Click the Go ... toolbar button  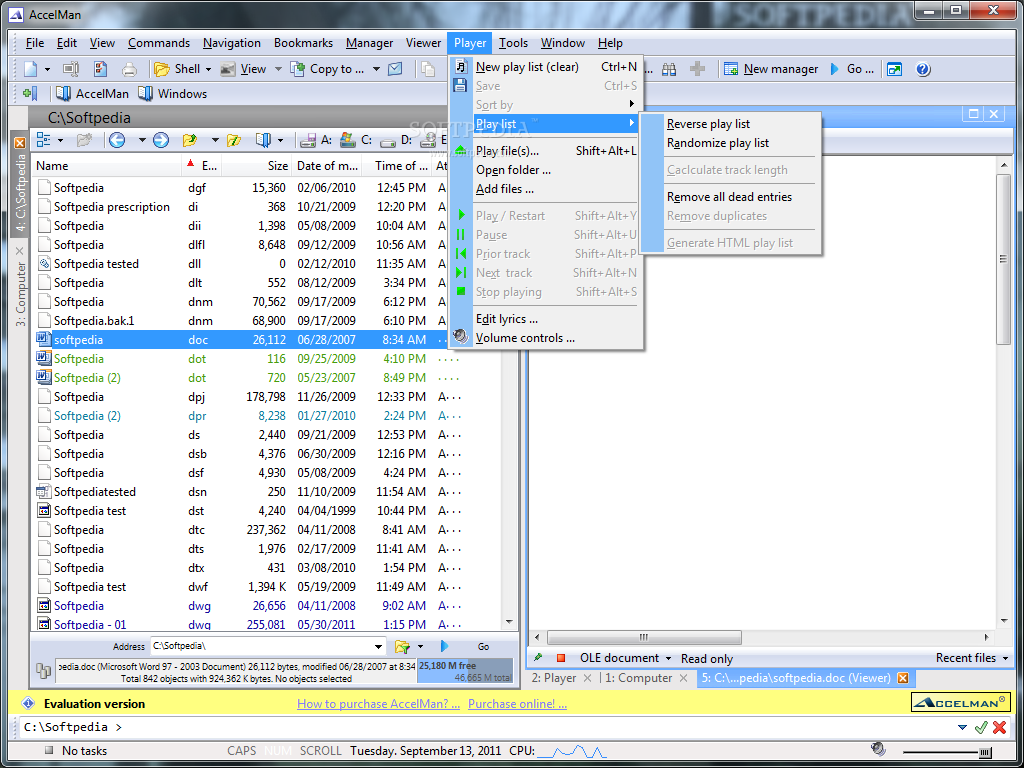(x=852, y=69)
